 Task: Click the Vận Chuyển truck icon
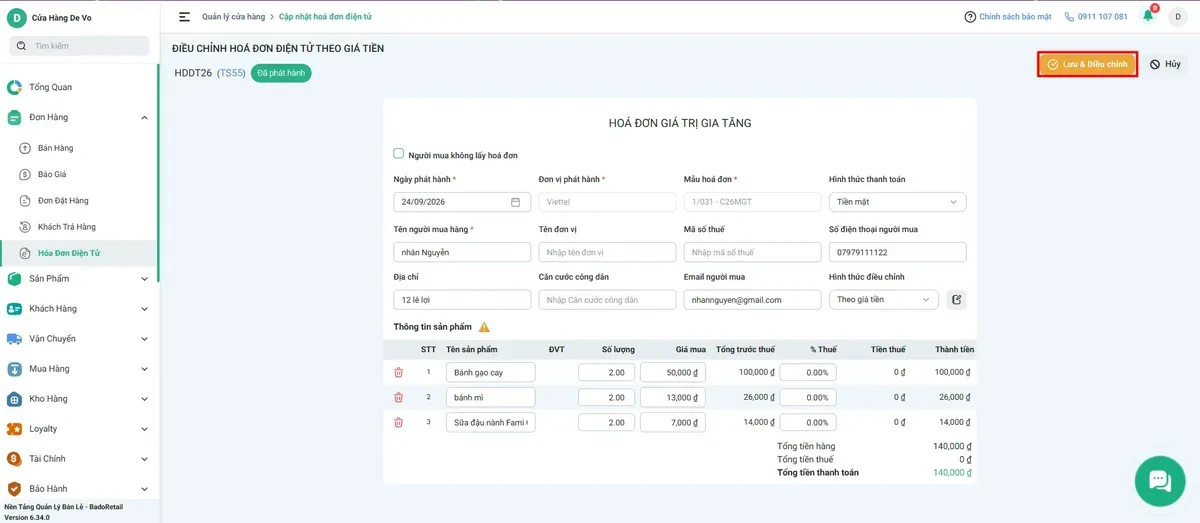point(14,339)
